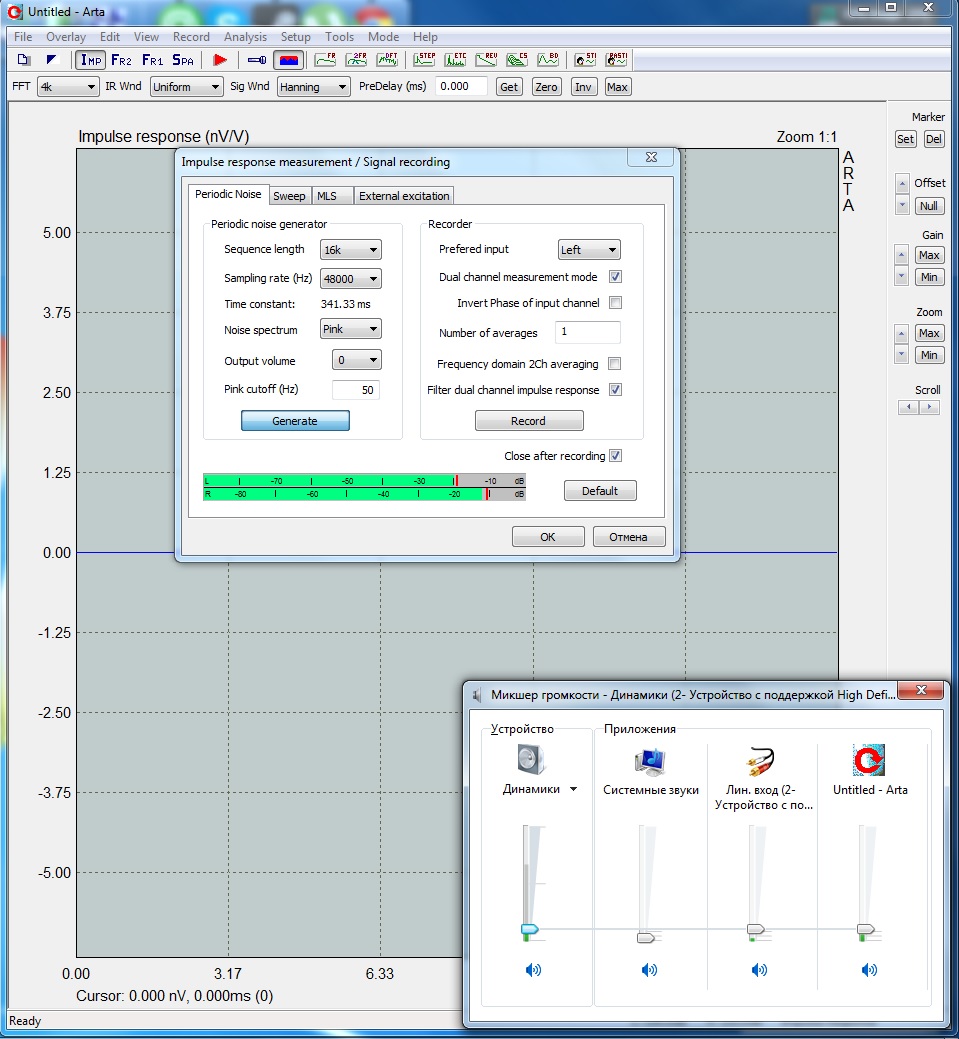Click the Marker Set button
Viewport: 959px width, 1039px height.
(x=905, y=139)
